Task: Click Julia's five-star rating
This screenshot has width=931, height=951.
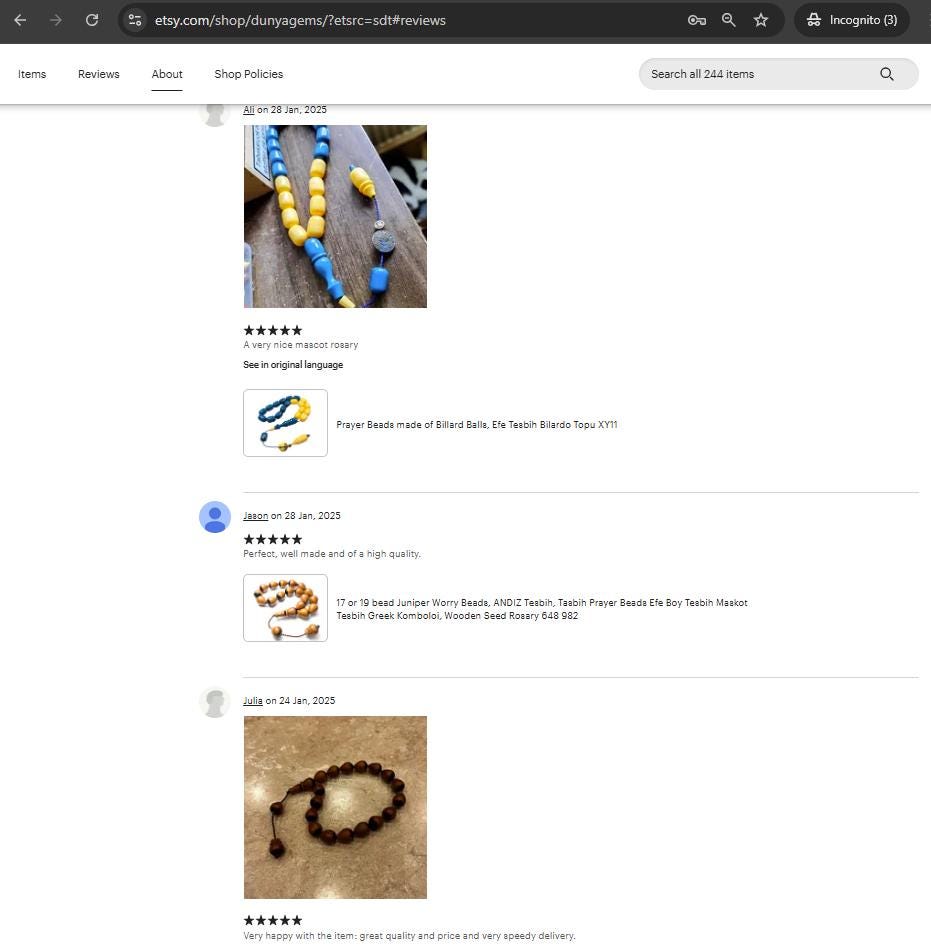Action: pyautogui.click(x=272, y=920)
